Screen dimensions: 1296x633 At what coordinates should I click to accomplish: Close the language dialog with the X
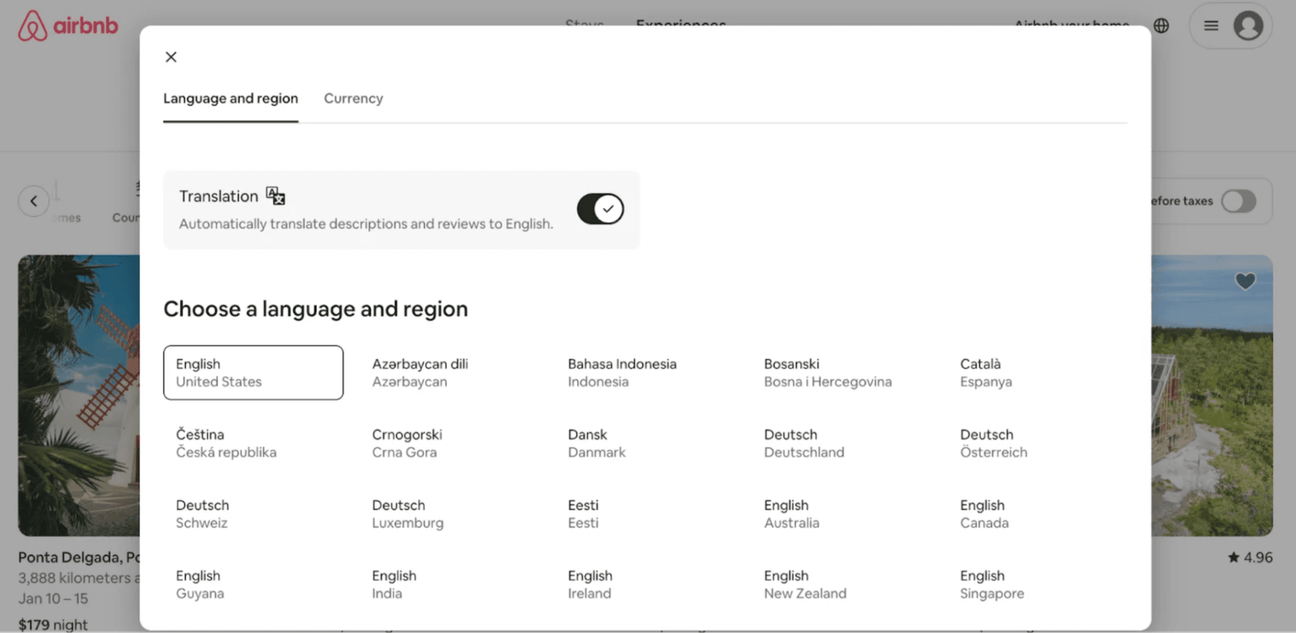pyautogui.click(x=170, y=57)
